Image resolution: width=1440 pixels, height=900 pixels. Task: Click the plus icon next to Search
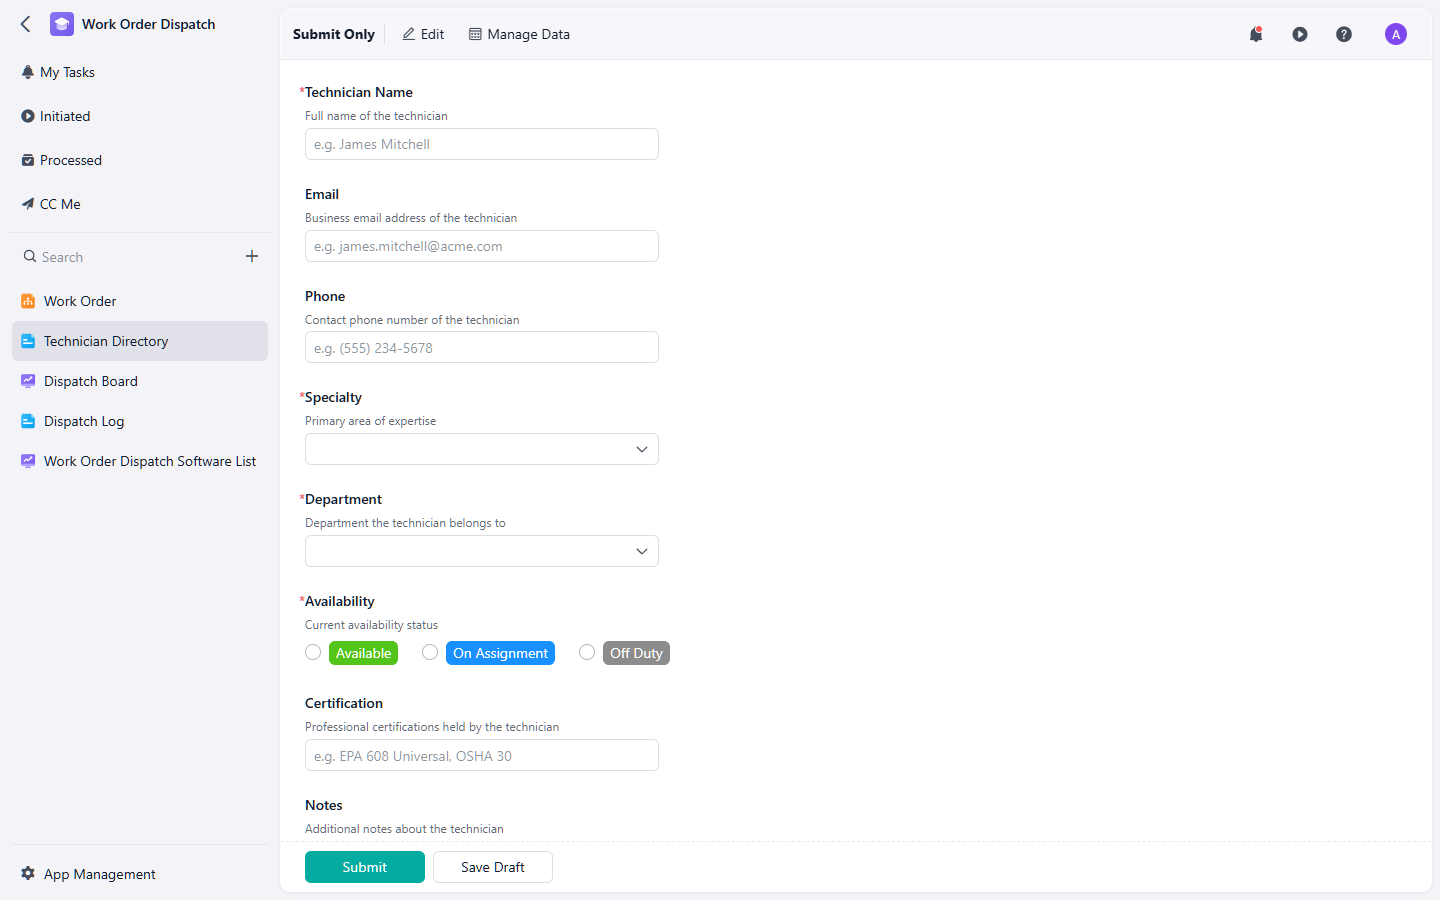click(252, 256)
